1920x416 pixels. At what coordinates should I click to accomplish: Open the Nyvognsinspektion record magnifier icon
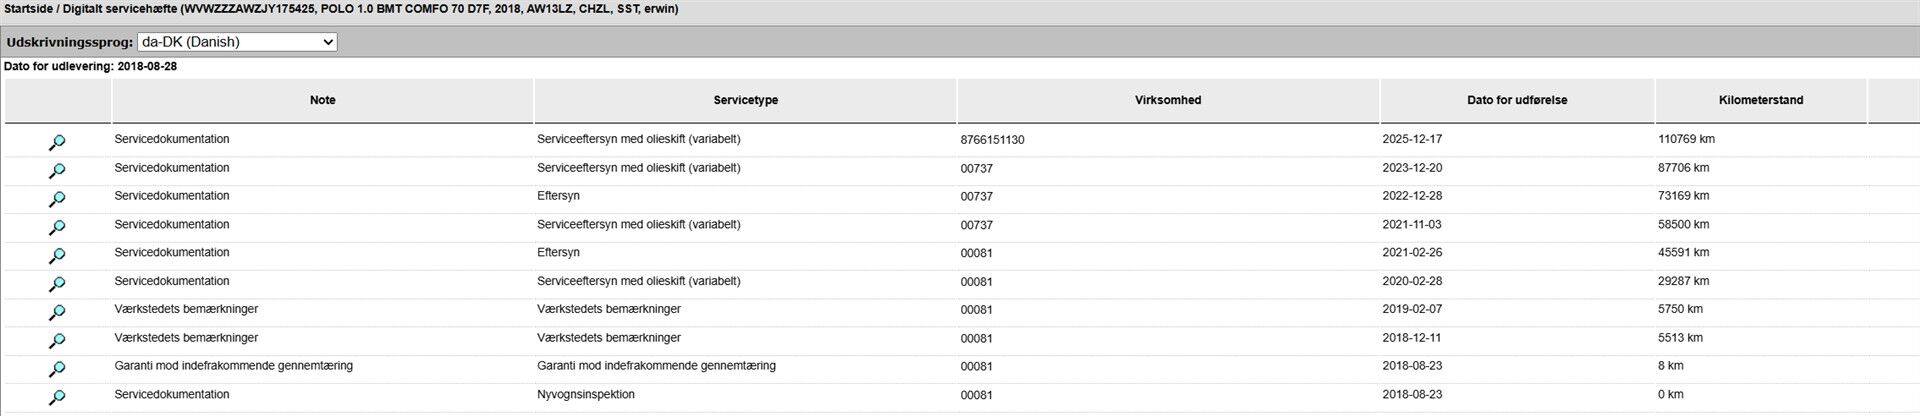click(57, 397)
